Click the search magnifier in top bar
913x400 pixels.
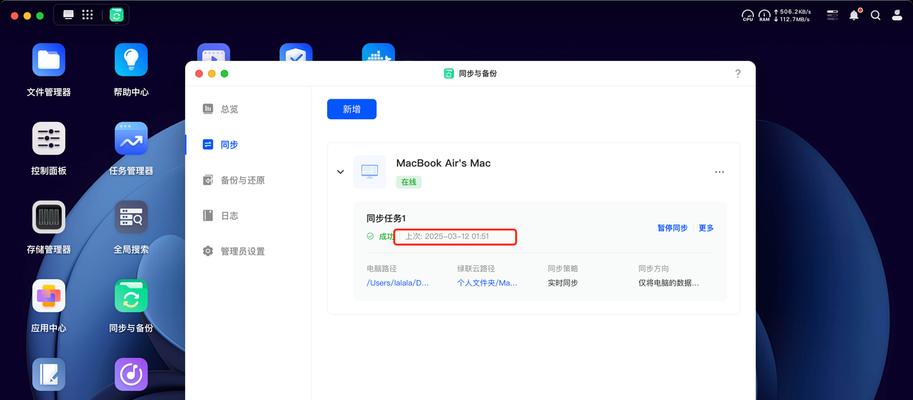876,15
